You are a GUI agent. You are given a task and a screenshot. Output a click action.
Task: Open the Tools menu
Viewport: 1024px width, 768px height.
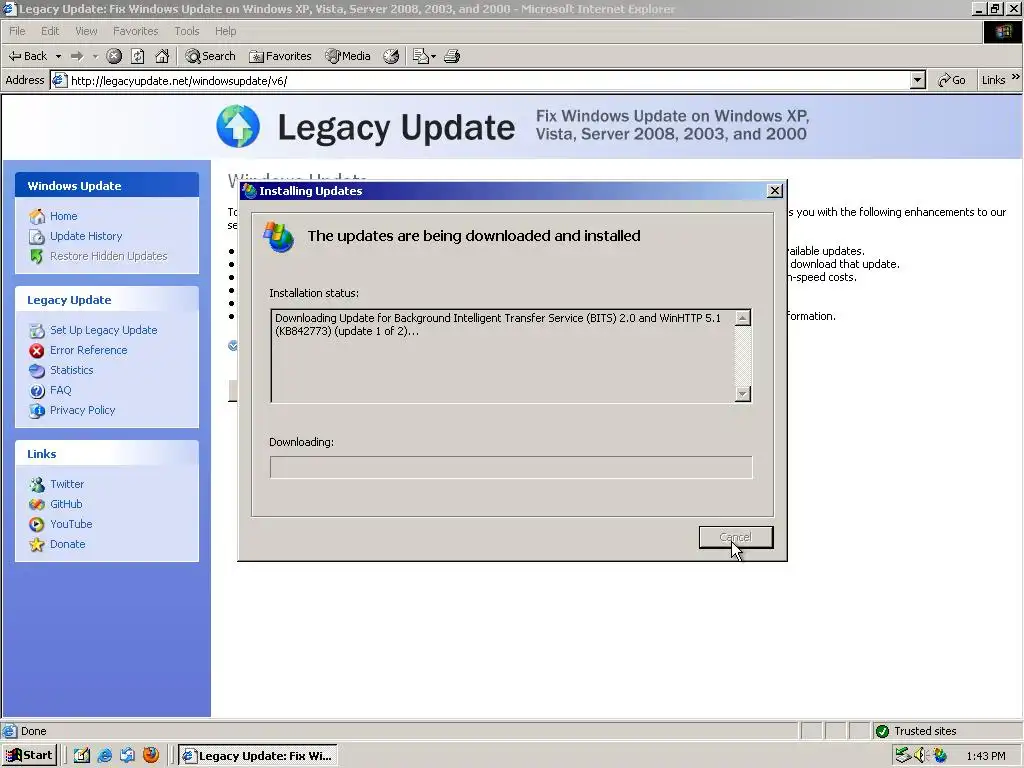point(187,31)
